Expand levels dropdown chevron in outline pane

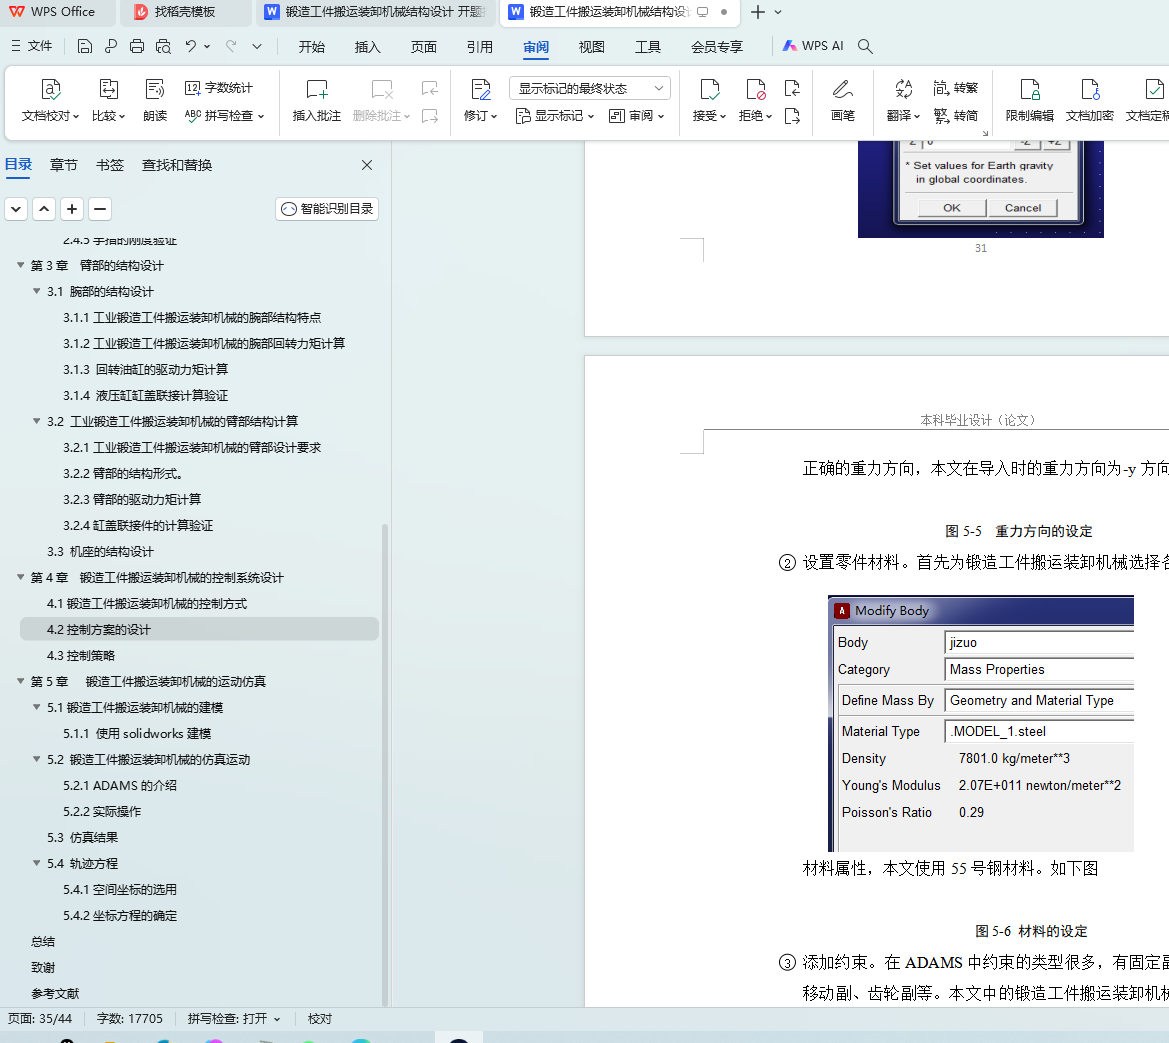16,209
